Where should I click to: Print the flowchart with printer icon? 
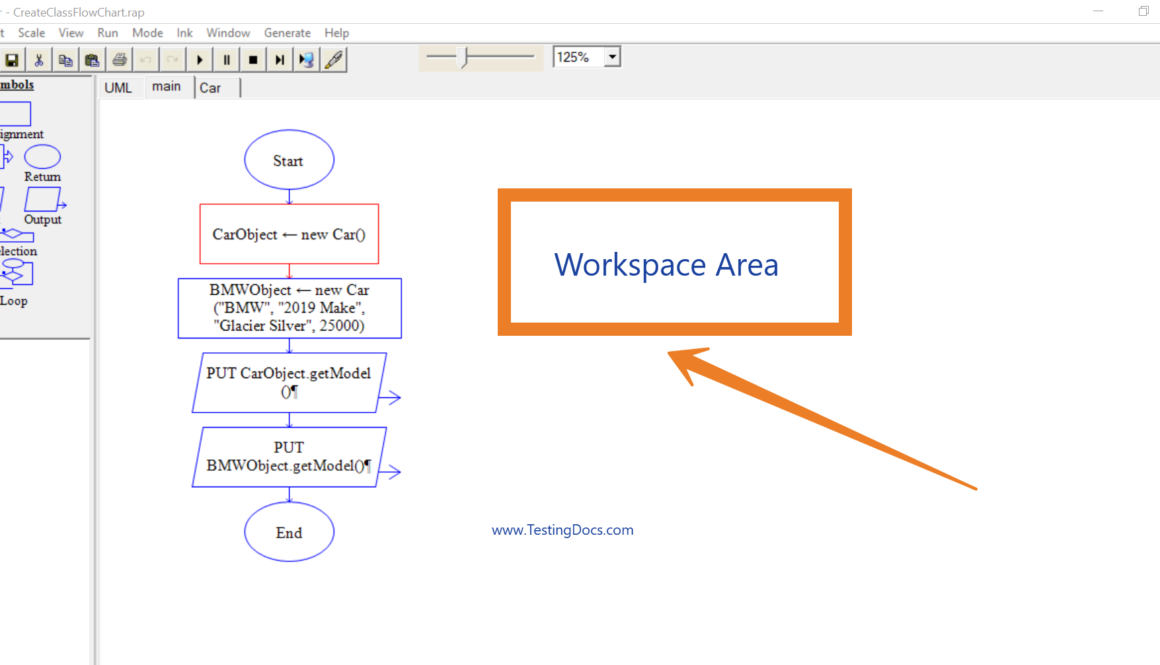click(x=119, y=60)
